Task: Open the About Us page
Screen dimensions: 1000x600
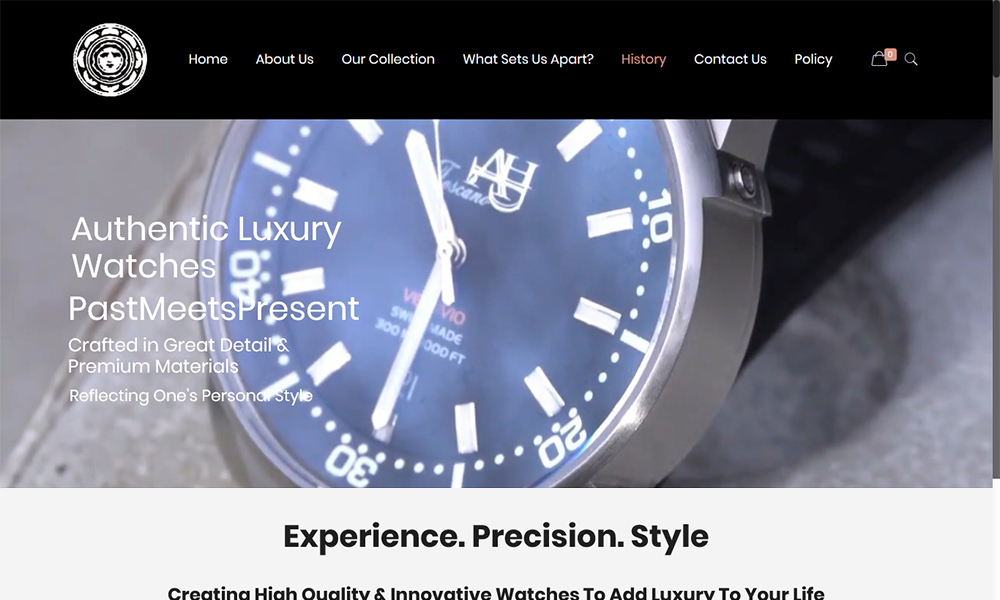Action: pyautogui.click(x=284, y=59)
